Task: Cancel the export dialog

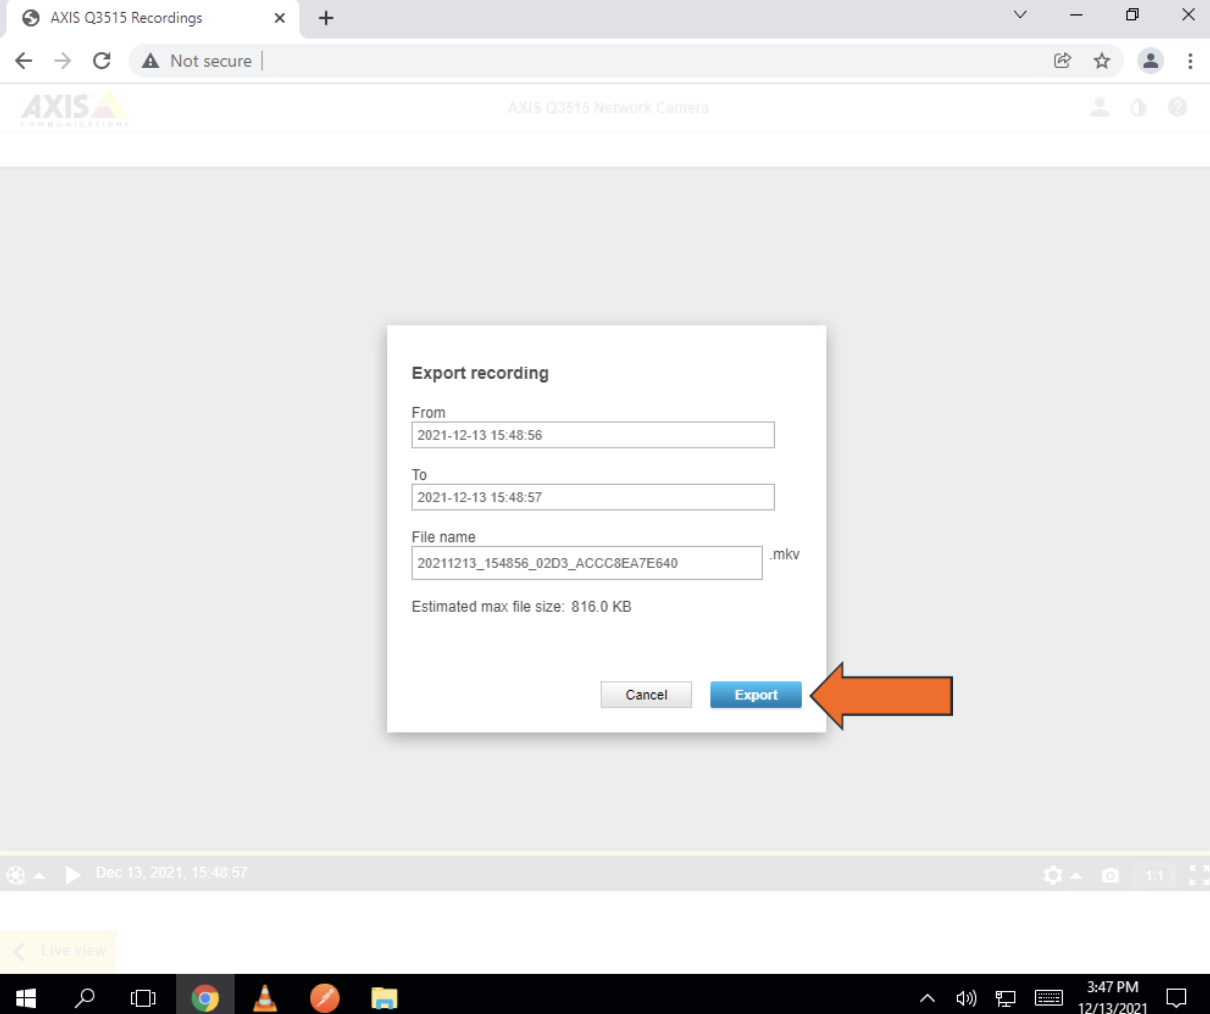Action: coord(646,694)
